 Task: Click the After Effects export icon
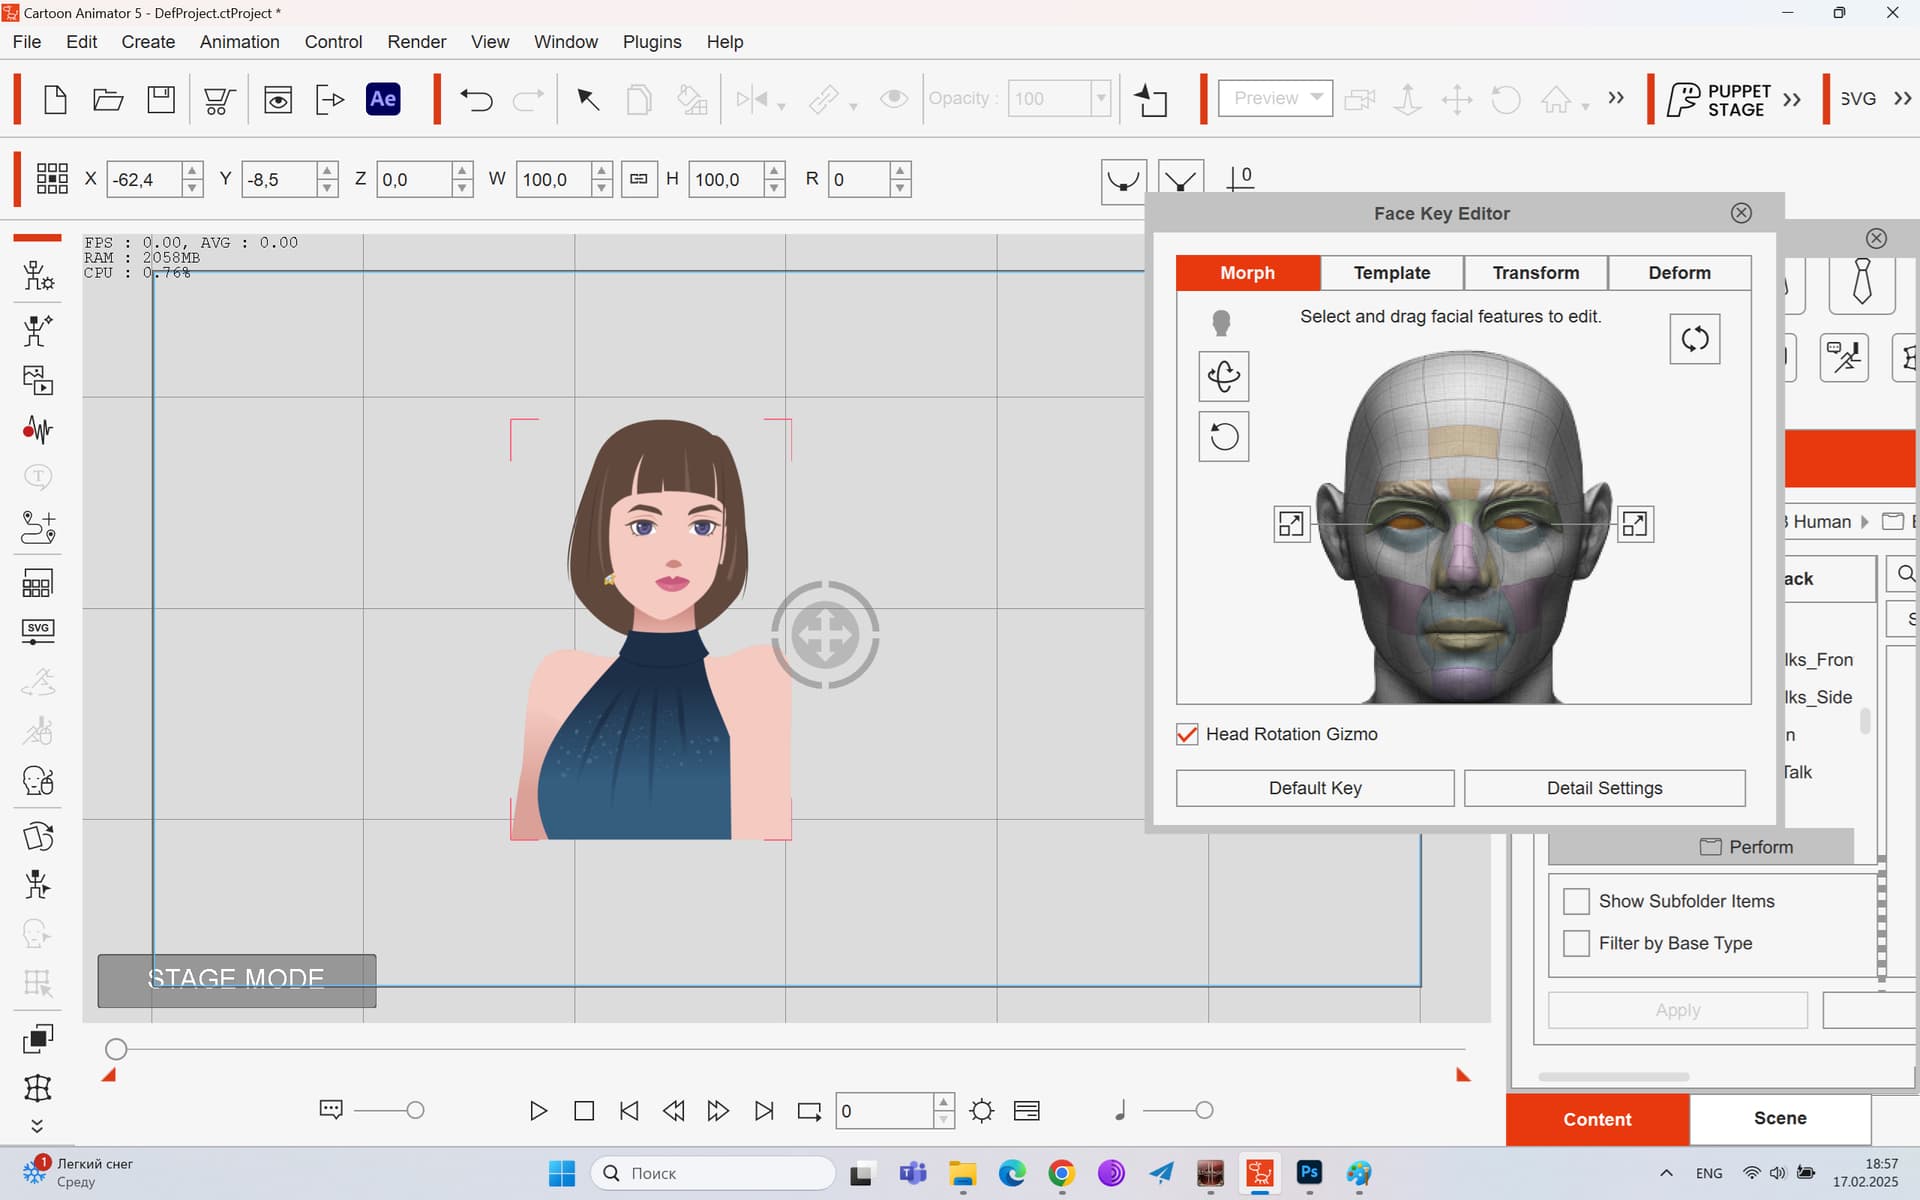[383, 99]
